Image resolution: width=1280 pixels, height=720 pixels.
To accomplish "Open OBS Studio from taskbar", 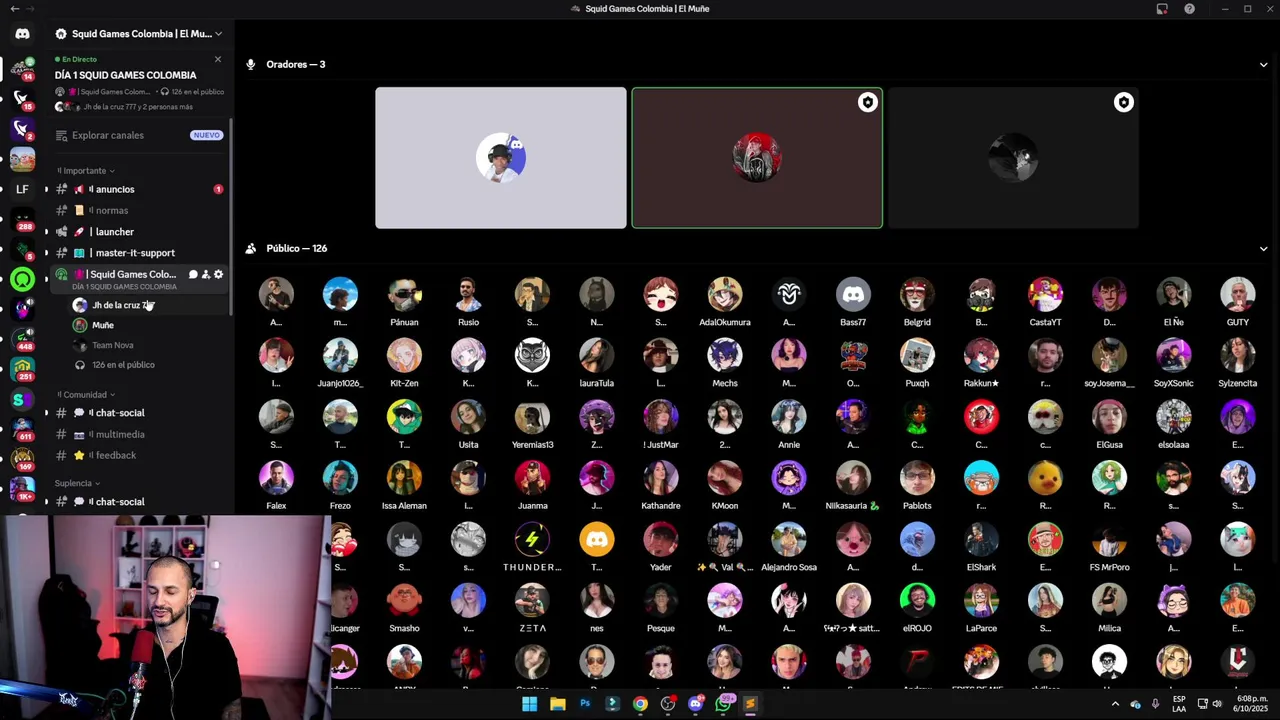I will pyautogui.click(x=668, y=704).
